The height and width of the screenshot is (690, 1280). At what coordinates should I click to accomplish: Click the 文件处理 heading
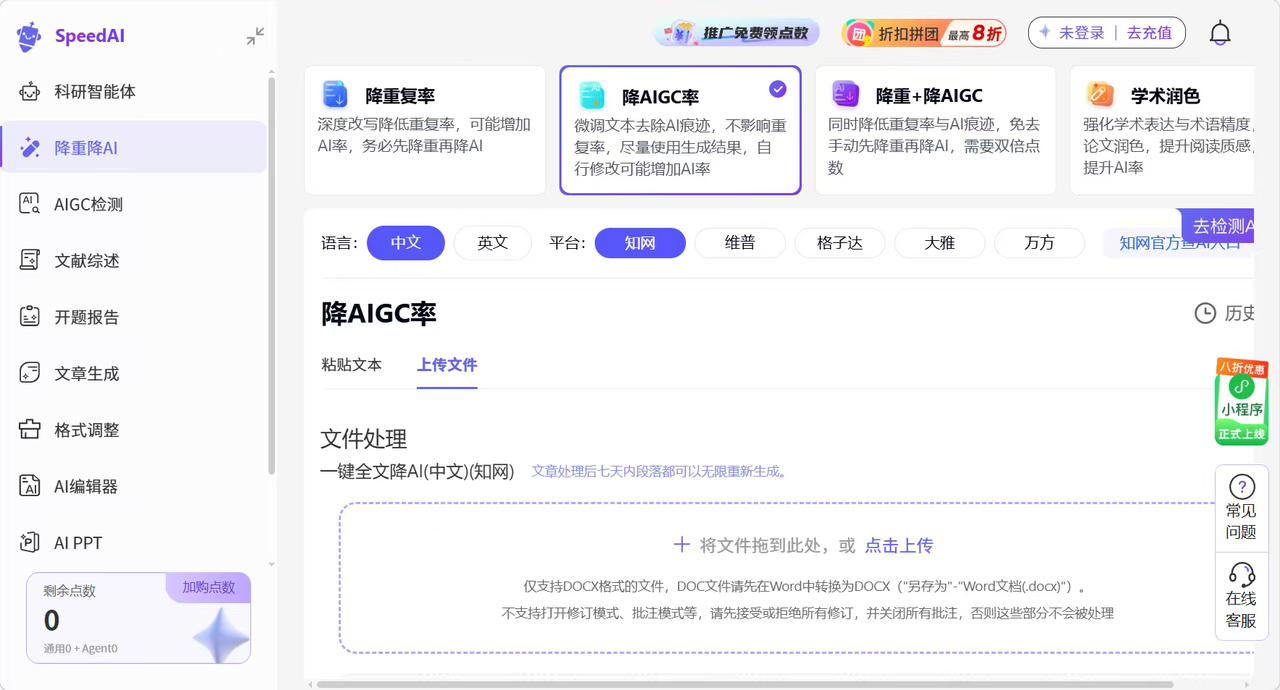coord(364,439)
